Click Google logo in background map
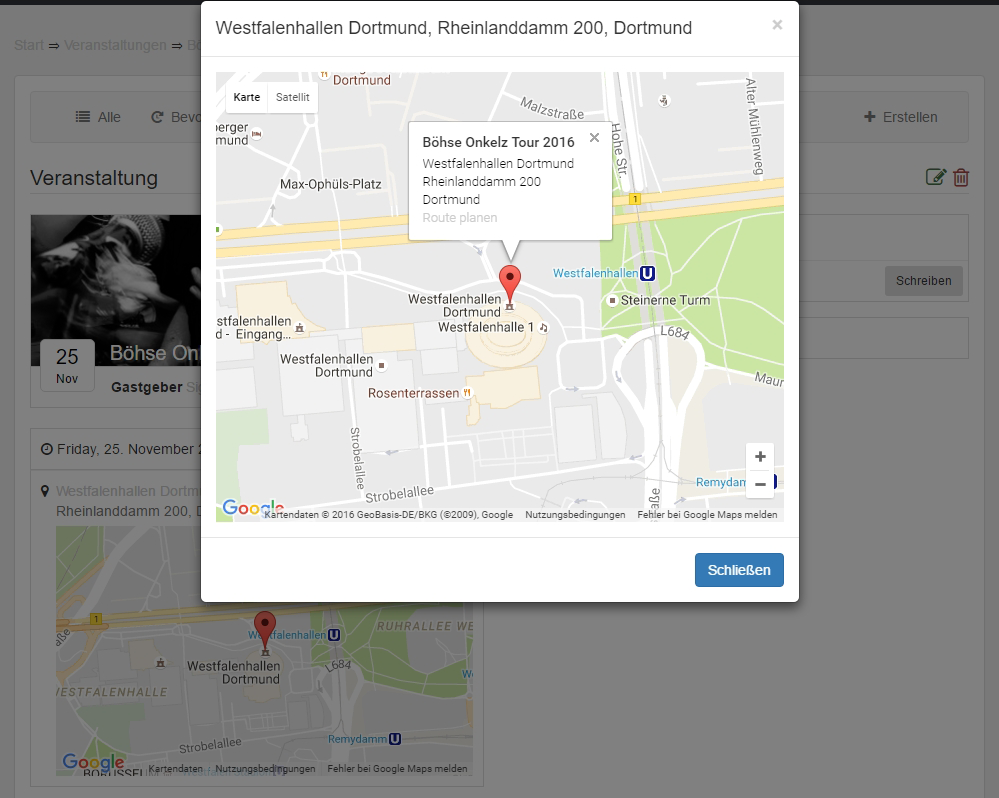999x798 pixels. click(93, 762)
